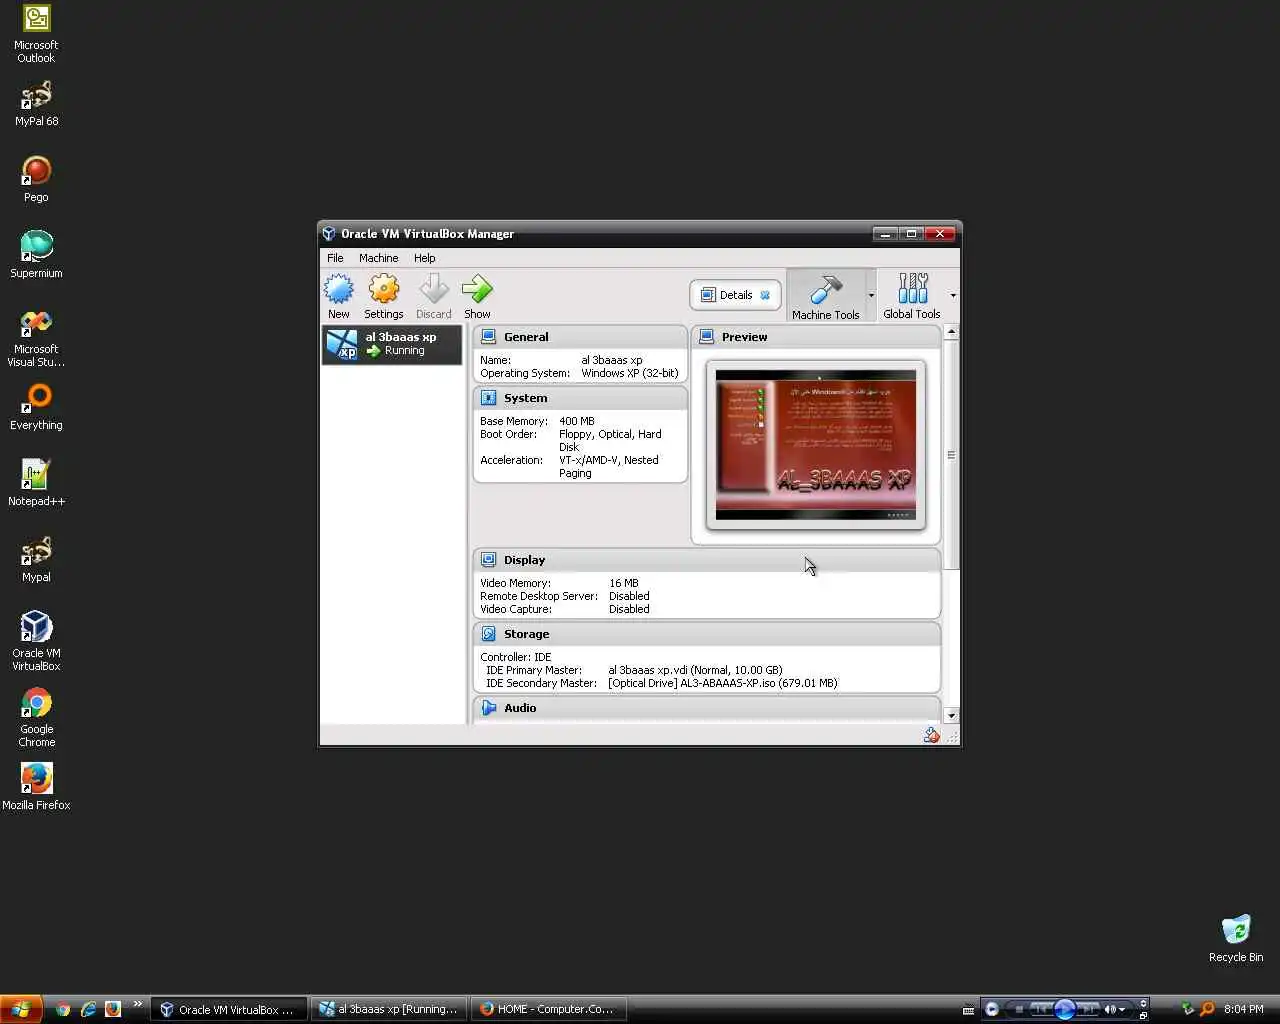Open the Machine menu

click(379, 258)
